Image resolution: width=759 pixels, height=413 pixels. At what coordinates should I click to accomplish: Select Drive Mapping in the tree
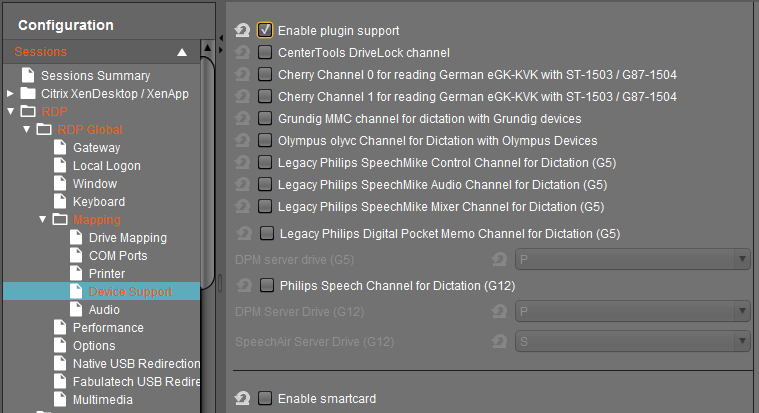(x=127, y=238)
